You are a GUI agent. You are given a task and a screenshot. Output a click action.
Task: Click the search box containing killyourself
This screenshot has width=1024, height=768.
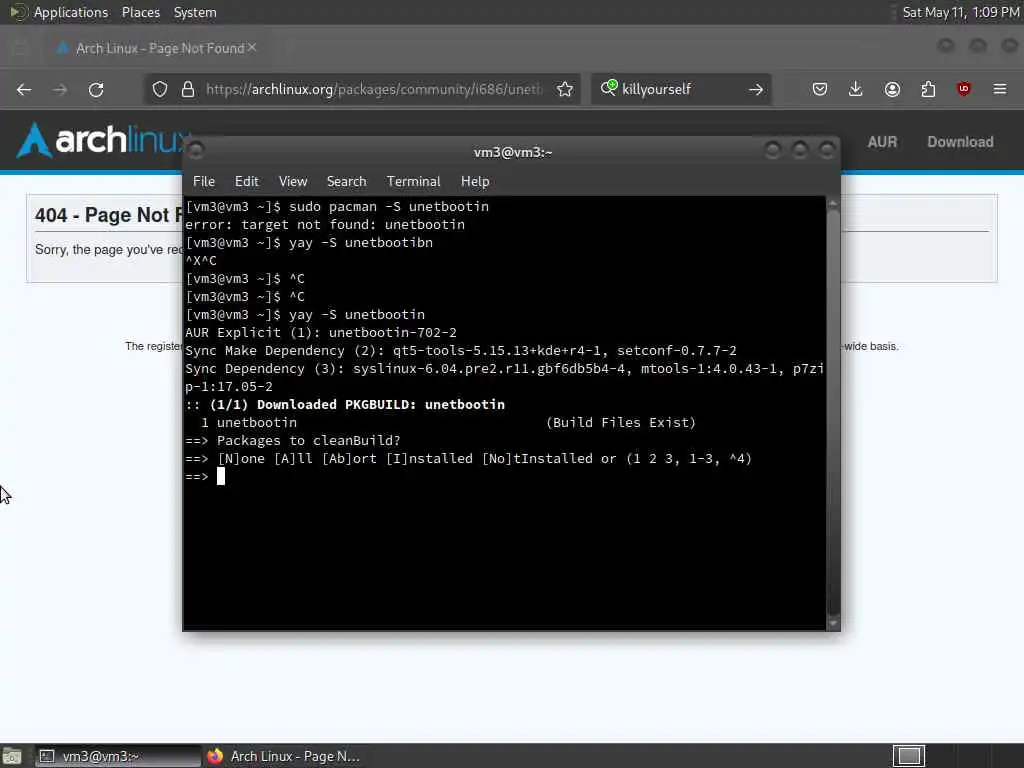pos(681,89)
